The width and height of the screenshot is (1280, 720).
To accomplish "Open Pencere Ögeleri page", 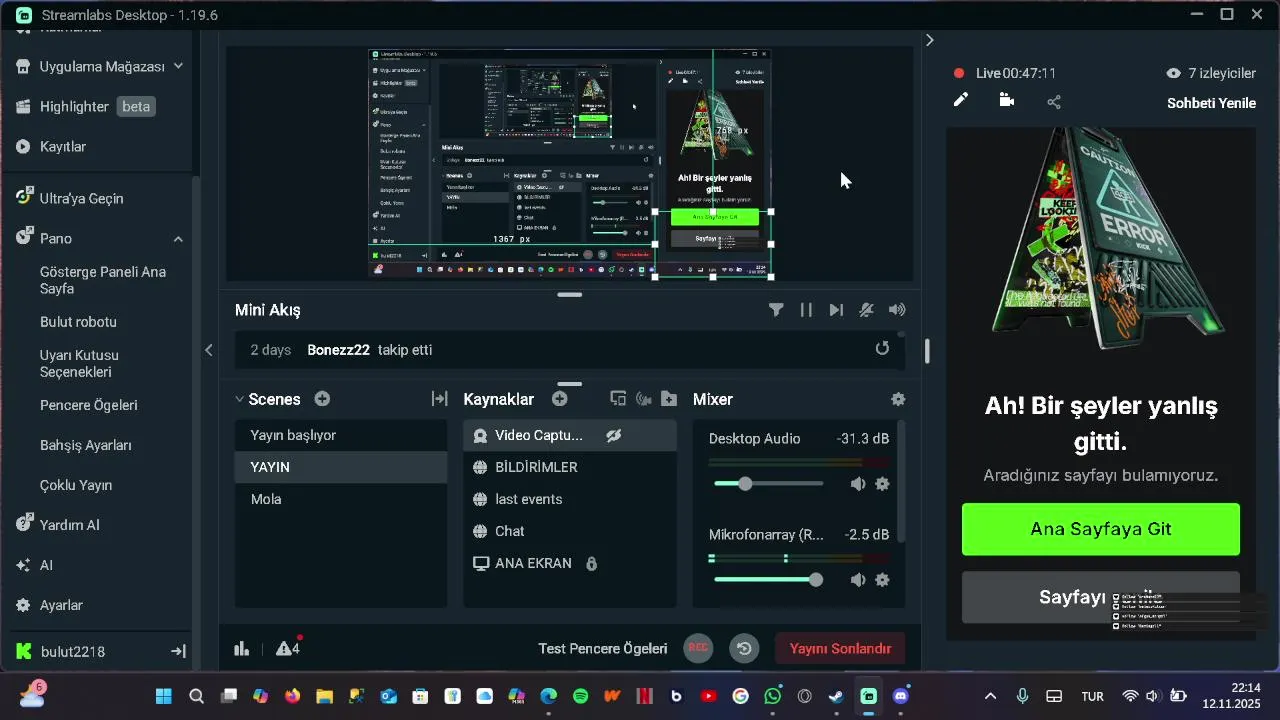I will [x=88, y=405].
